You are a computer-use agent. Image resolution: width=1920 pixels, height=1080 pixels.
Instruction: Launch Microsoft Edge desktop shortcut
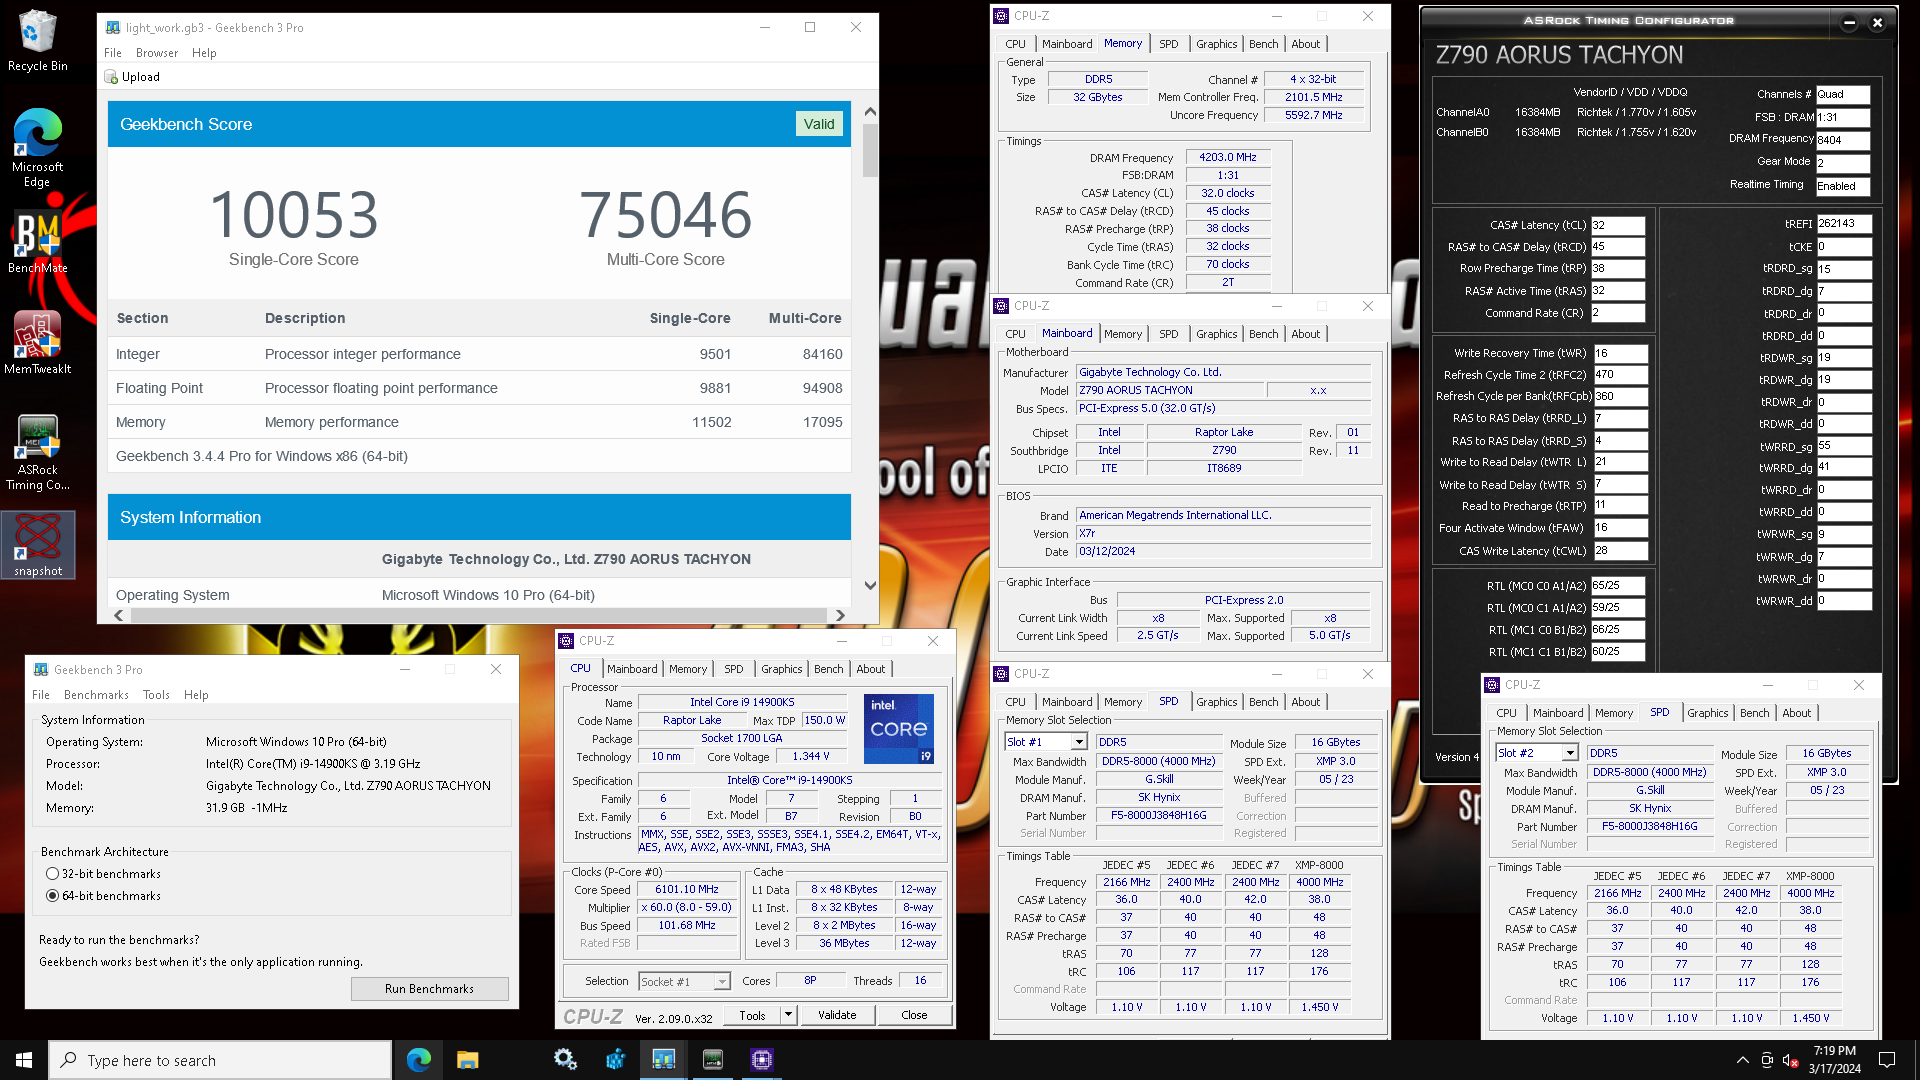coord(38,147)
